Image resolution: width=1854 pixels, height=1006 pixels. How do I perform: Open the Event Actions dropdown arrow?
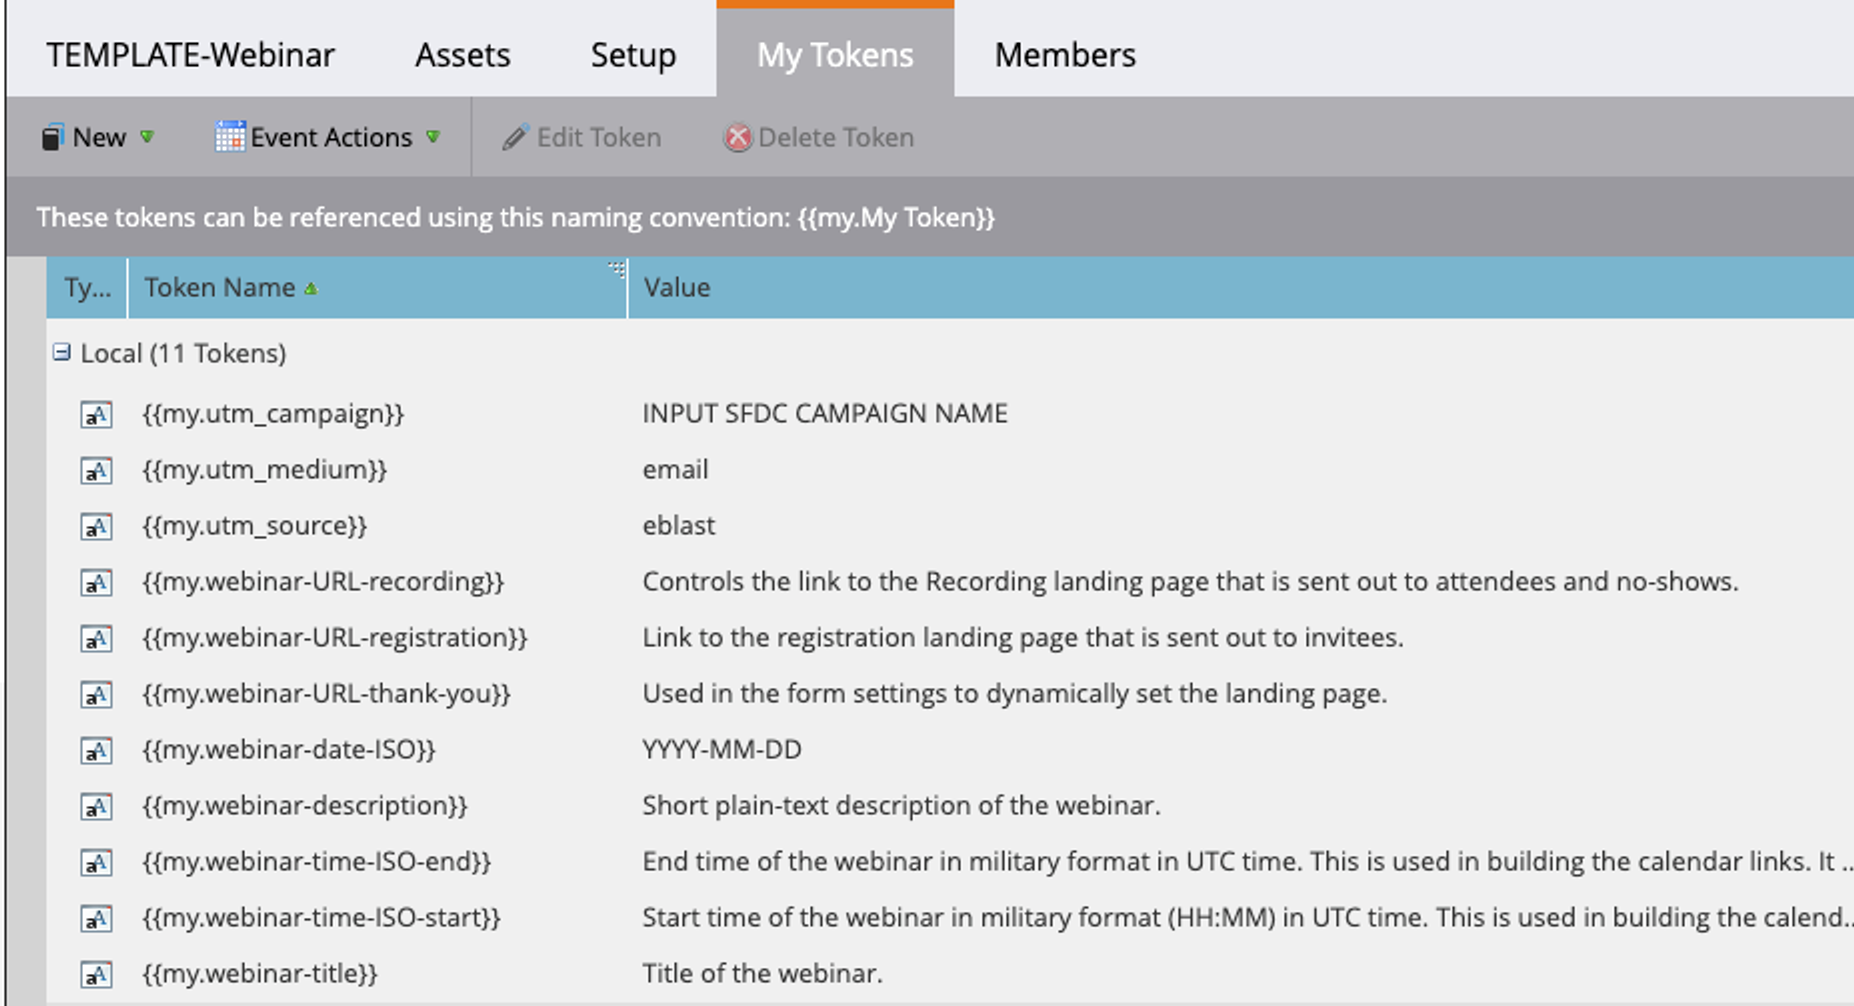pyautogui.click(x=433, y=137)
